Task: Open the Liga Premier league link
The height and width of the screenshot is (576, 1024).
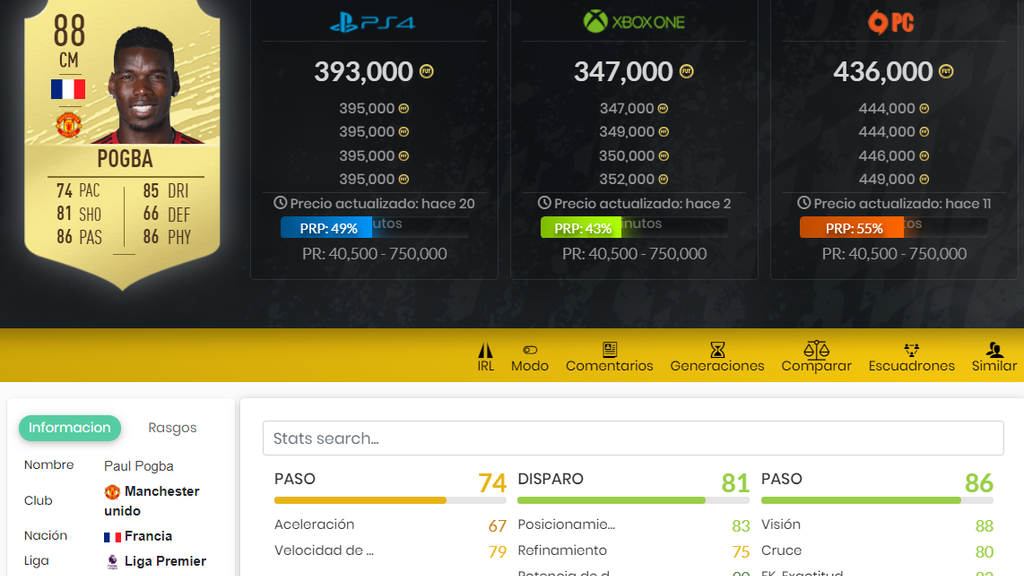Action: click(x=165, y=561)
